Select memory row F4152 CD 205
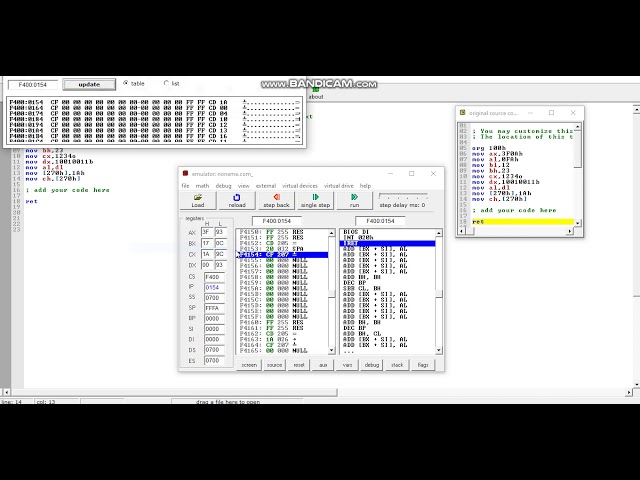This screenshot has width=640, height=480. [x=282, y=243]
